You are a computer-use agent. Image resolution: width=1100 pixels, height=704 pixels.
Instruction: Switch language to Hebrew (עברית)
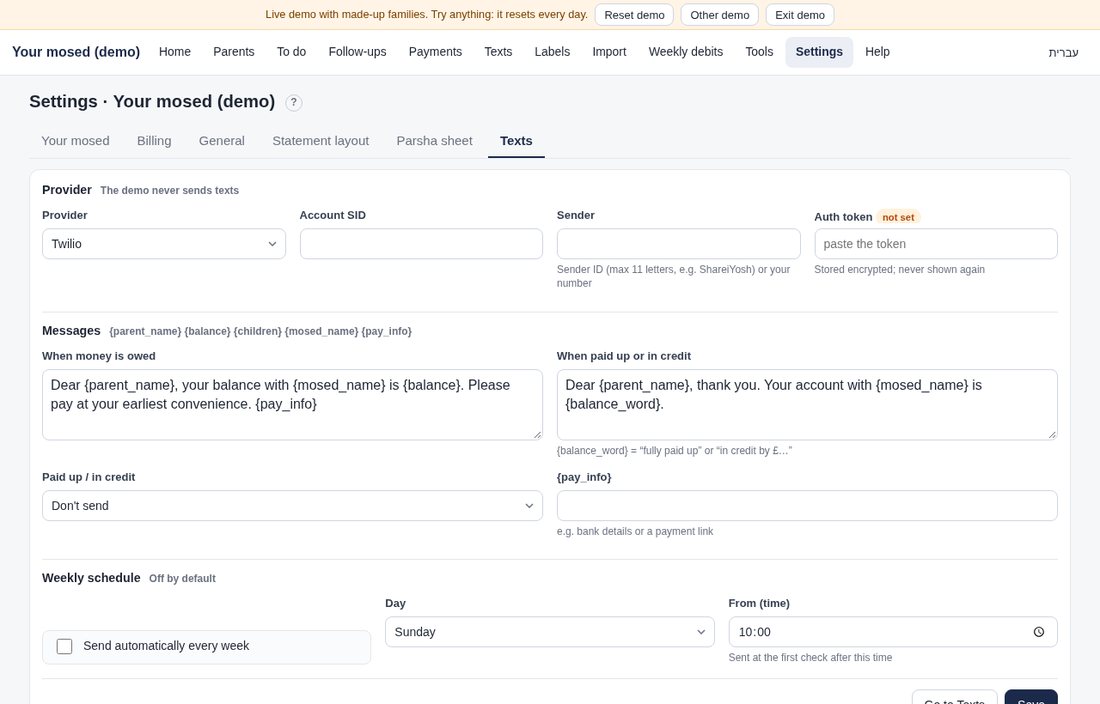(x=1064, y=52)
